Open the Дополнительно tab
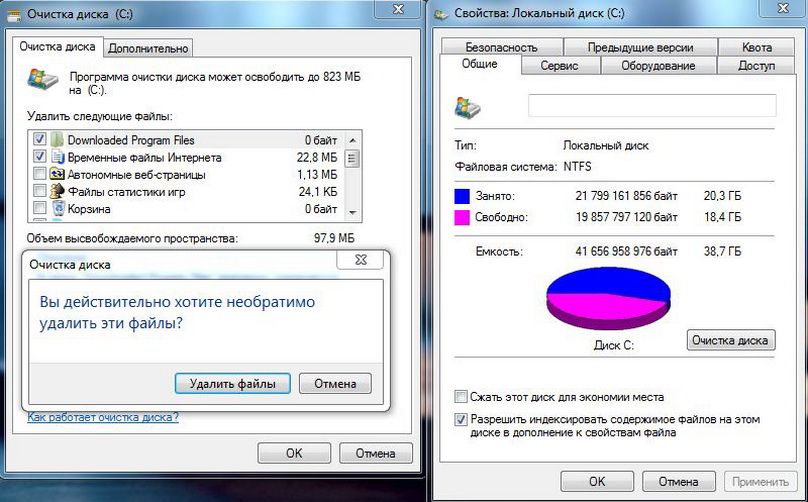 pos(148,48)
